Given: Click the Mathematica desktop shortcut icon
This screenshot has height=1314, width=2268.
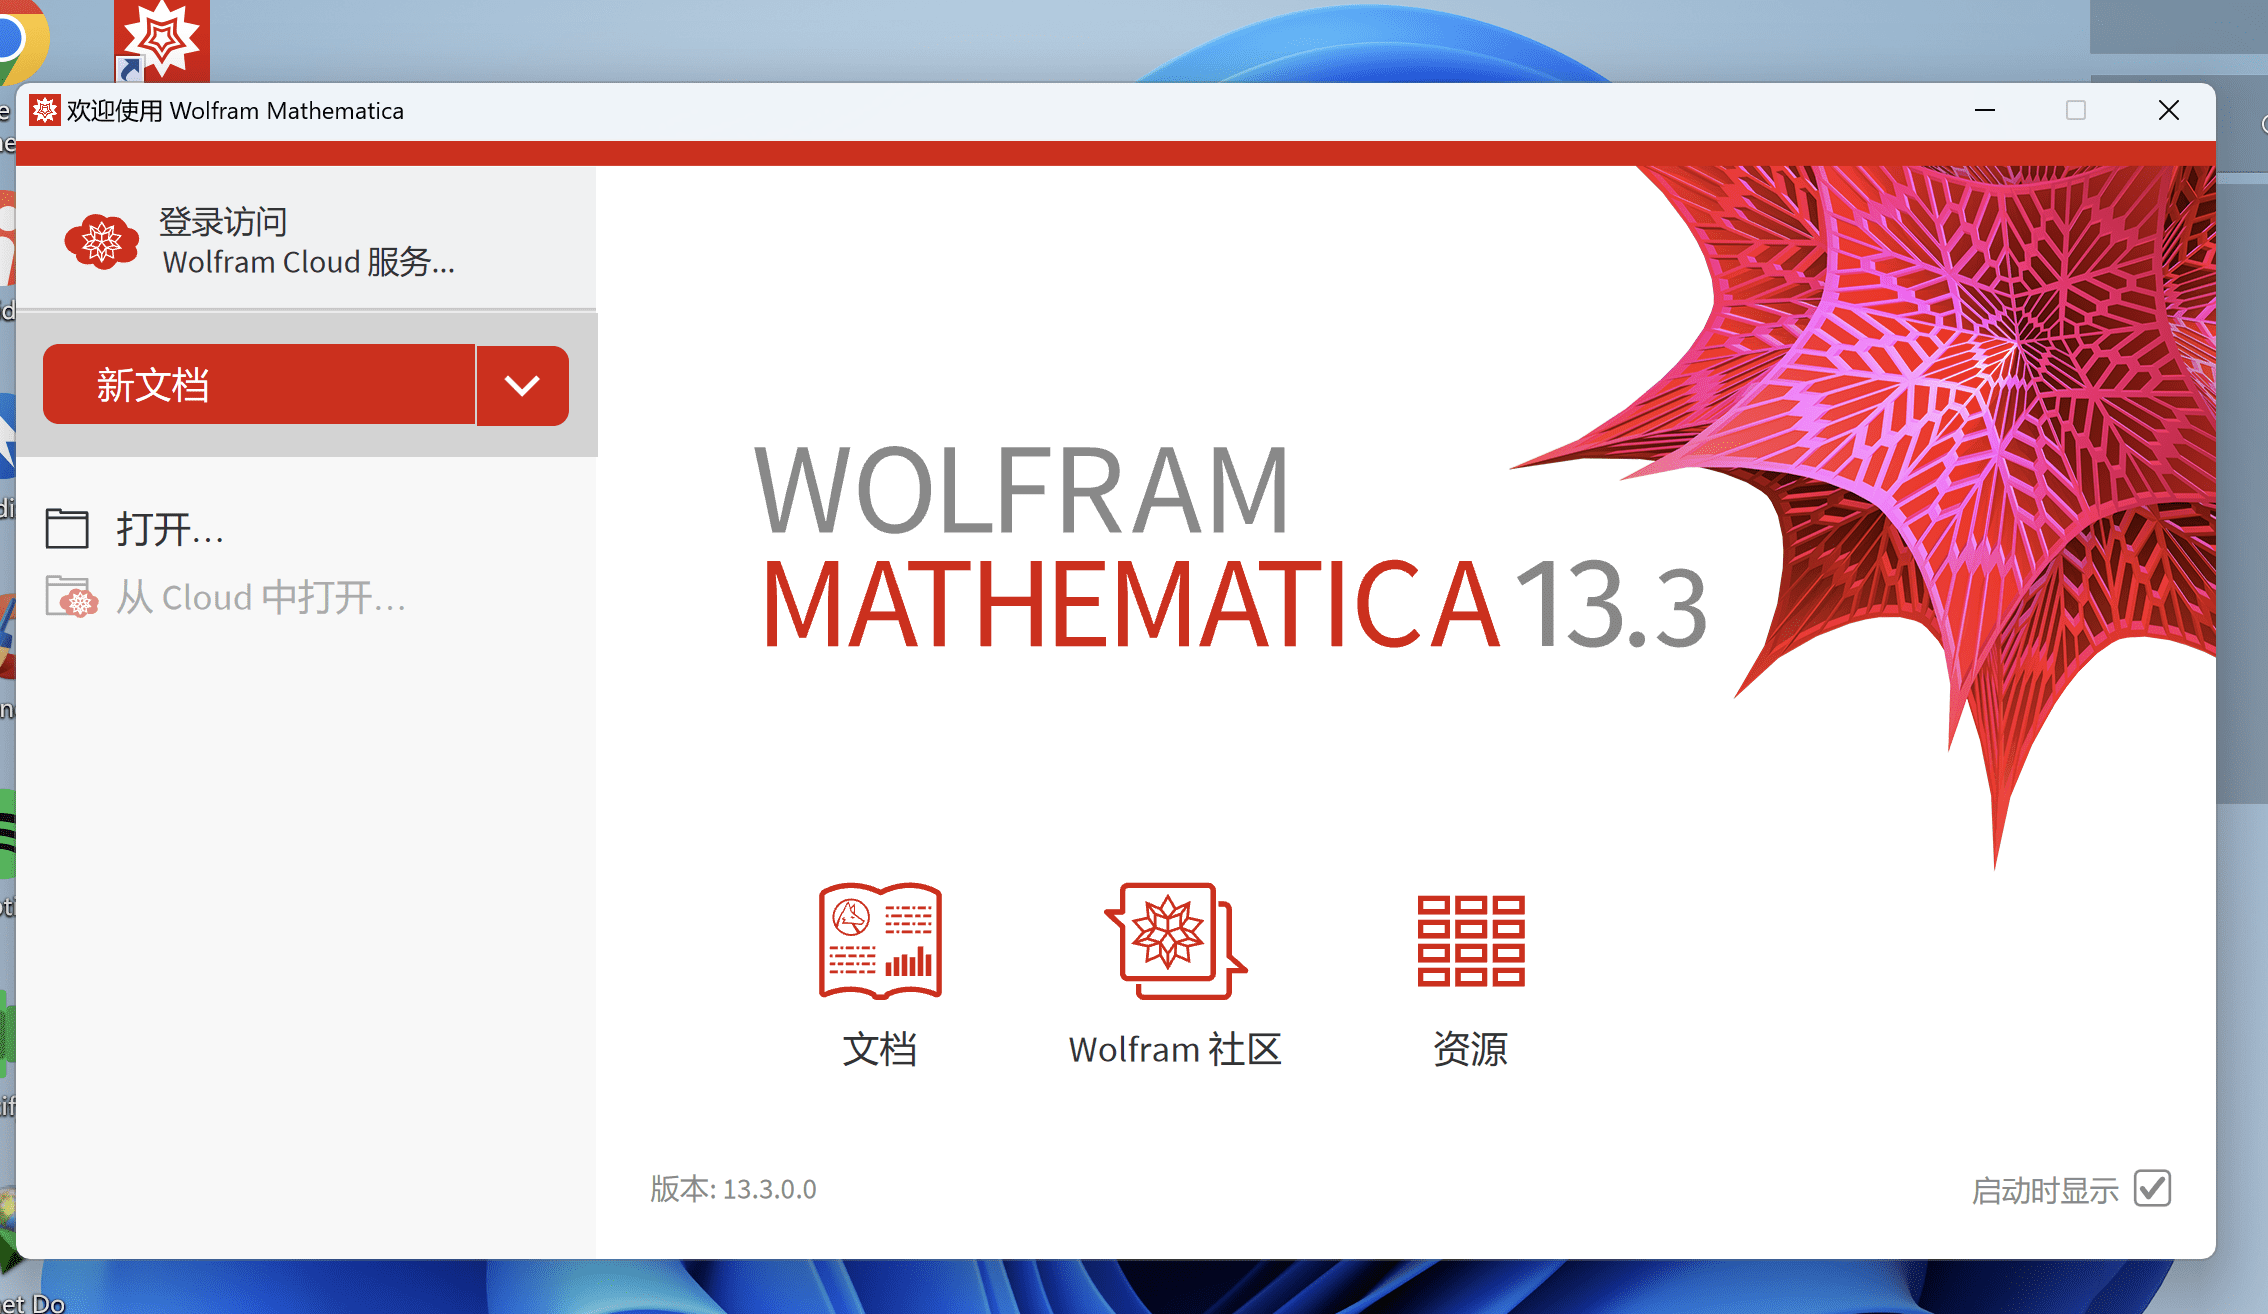Looking at the screenshot, I should [x=162, y=40].
